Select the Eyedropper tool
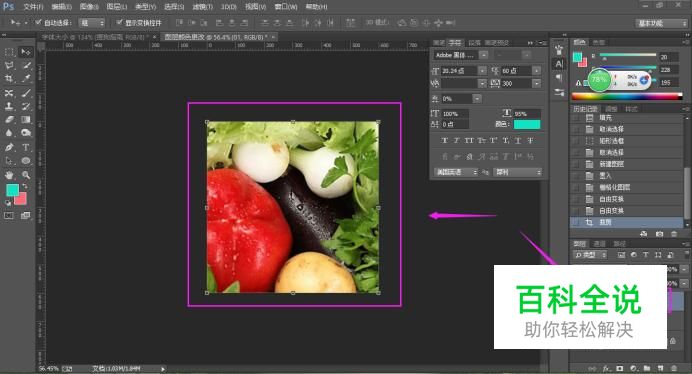 26,79
